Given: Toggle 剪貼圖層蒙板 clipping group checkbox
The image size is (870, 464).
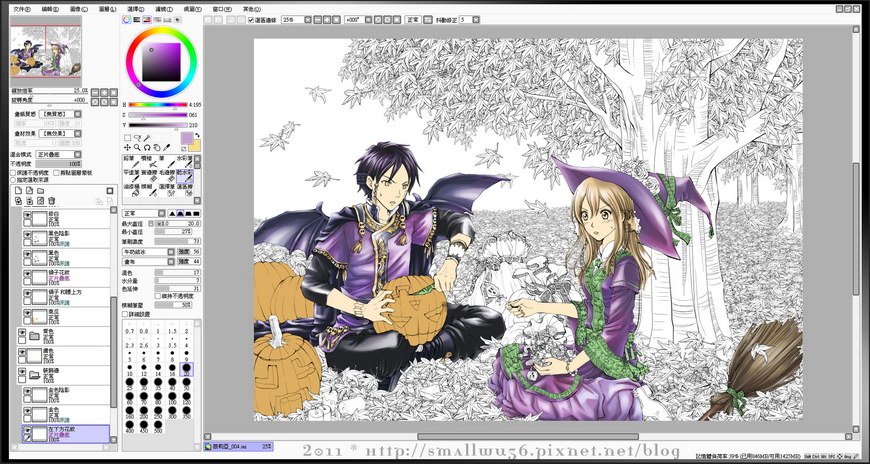Looking at the screenshot, I should coord(55,173).
